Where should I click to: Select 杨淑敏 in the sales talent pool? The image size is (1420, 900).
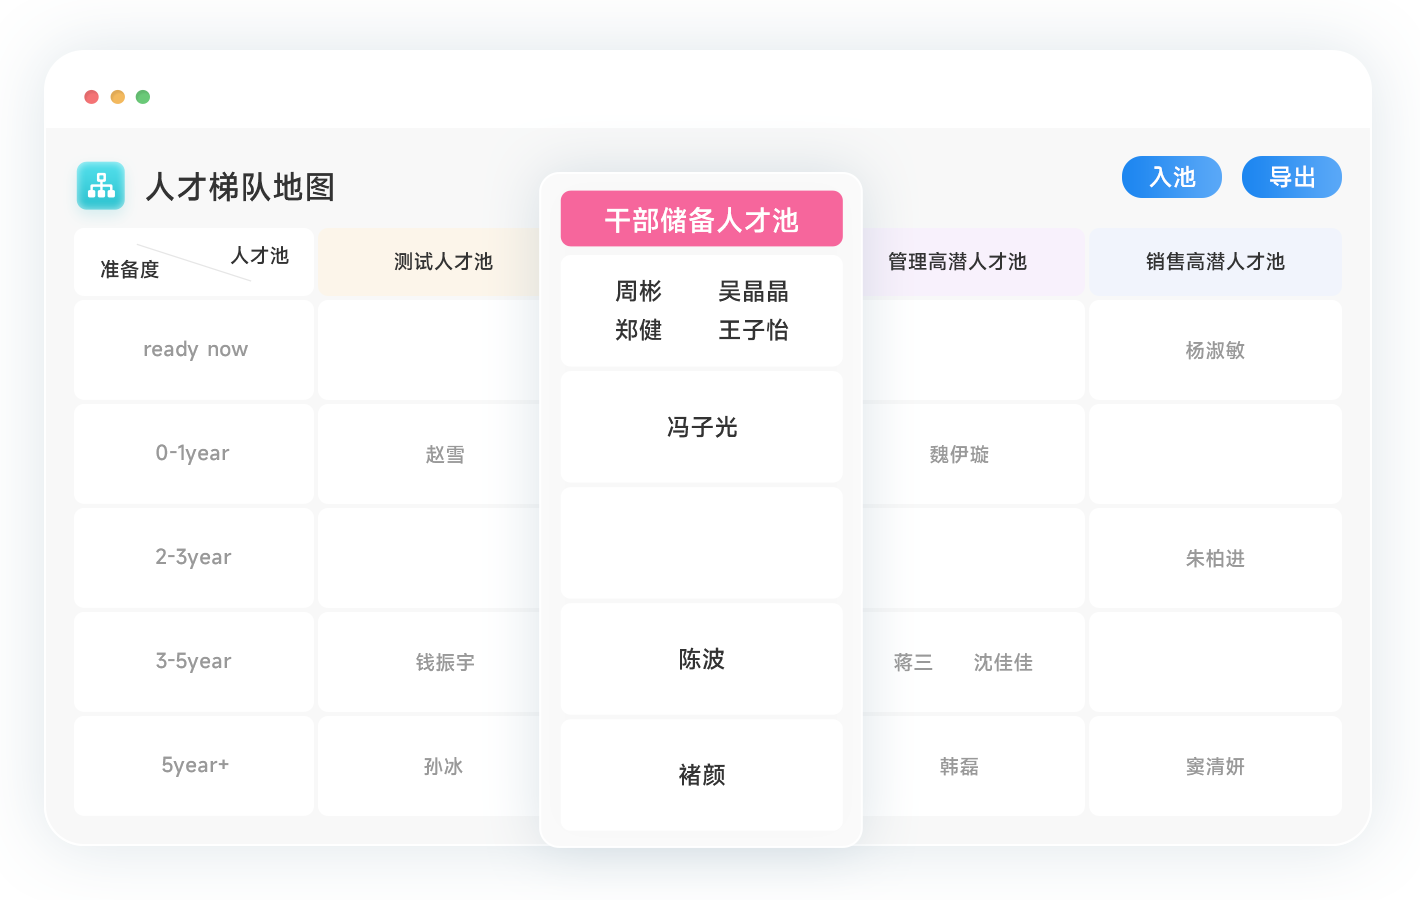(1215, 351)
